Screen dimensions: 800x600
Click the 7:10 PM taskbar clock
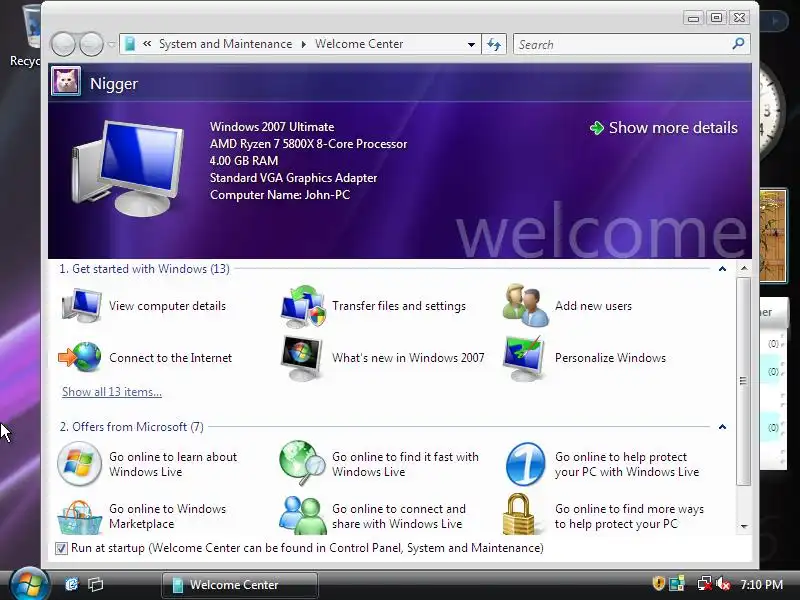762,584
